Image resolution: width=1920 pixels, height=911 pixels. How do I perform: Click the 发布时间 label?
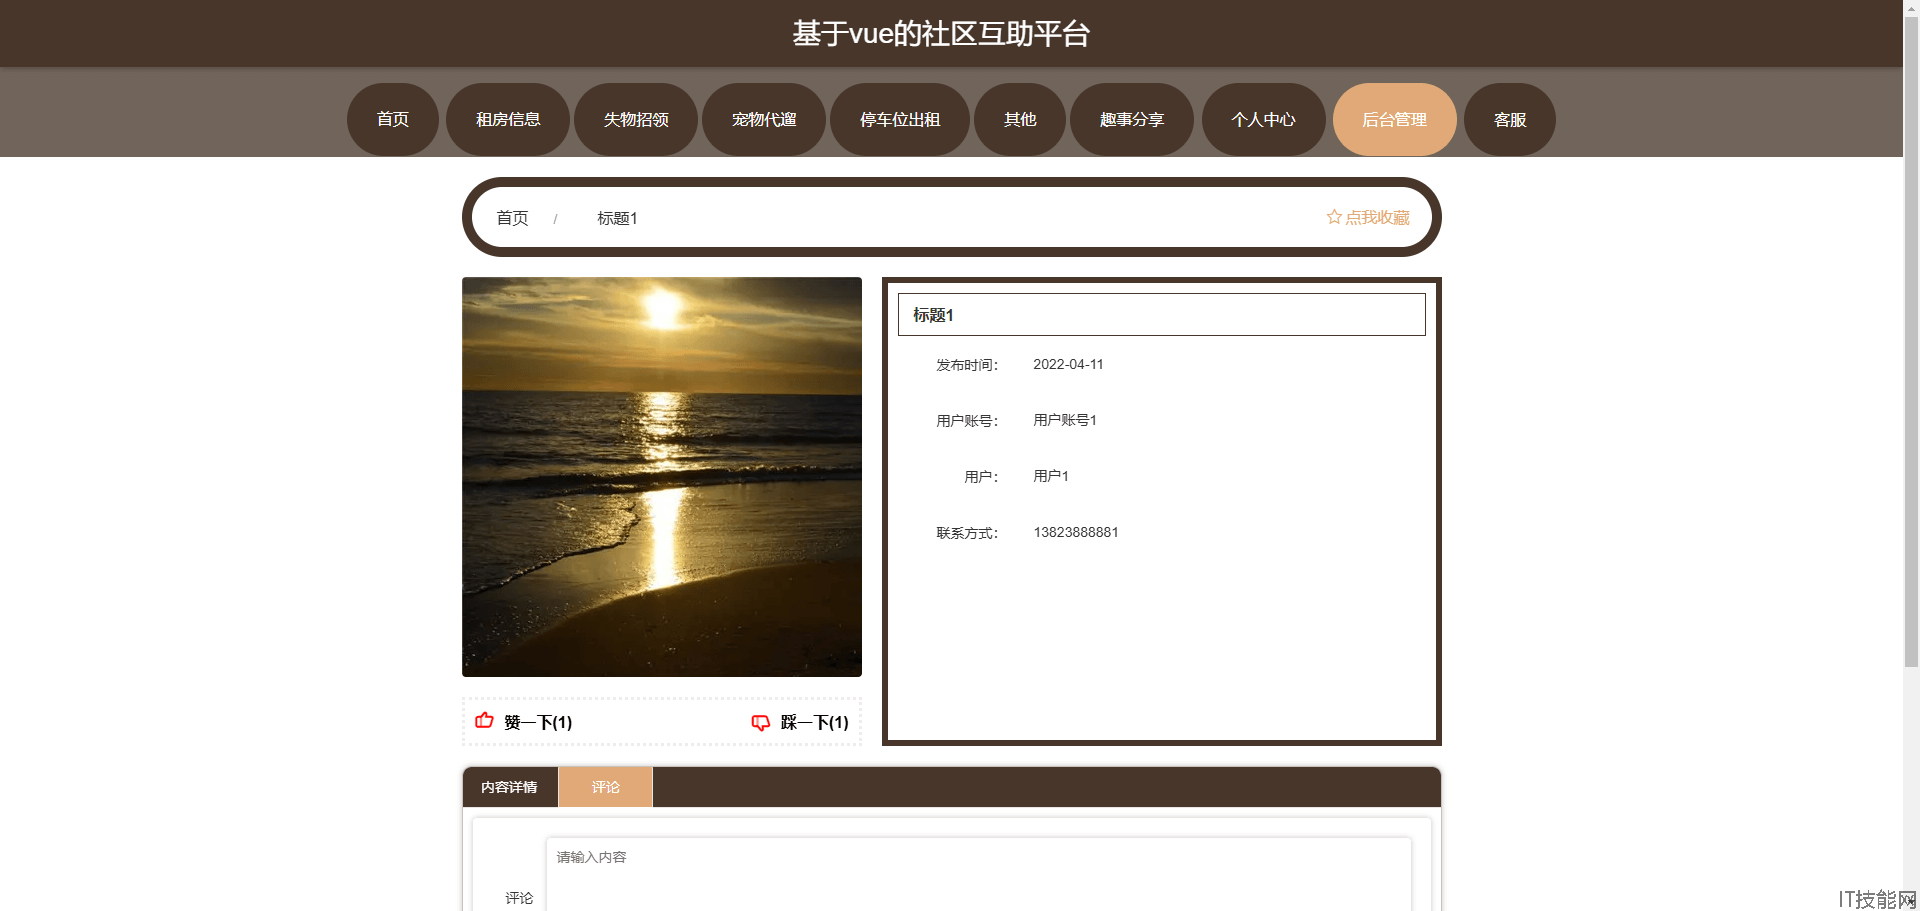click(x=967, y=365)
